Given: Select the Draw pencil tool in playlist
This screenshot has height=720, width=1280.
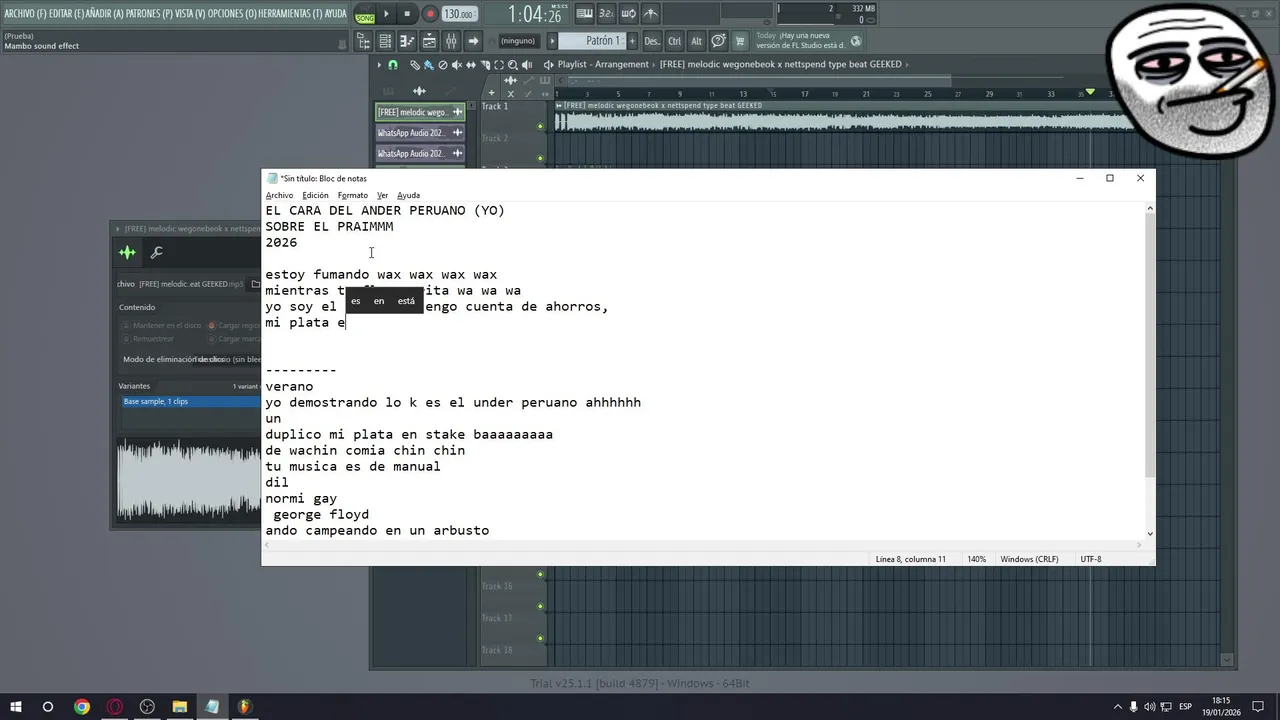Looking at the screenshot, I should coord(415,65).
